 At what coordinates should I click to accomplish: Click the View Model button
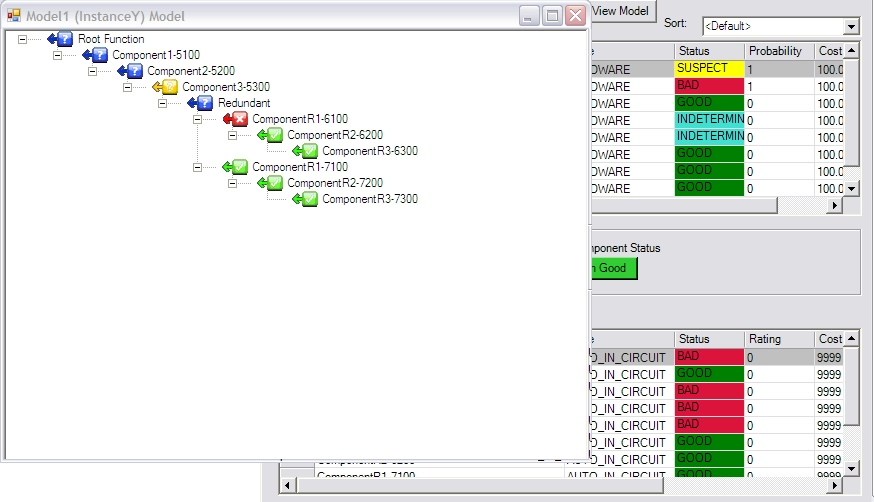tap(623, 11)
